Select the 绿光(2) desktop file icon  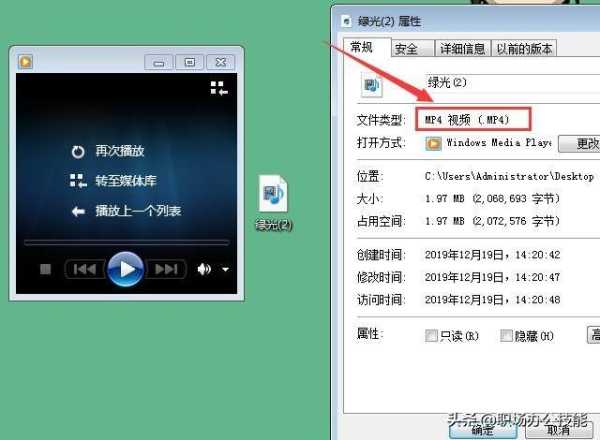(x=273, y=203)
